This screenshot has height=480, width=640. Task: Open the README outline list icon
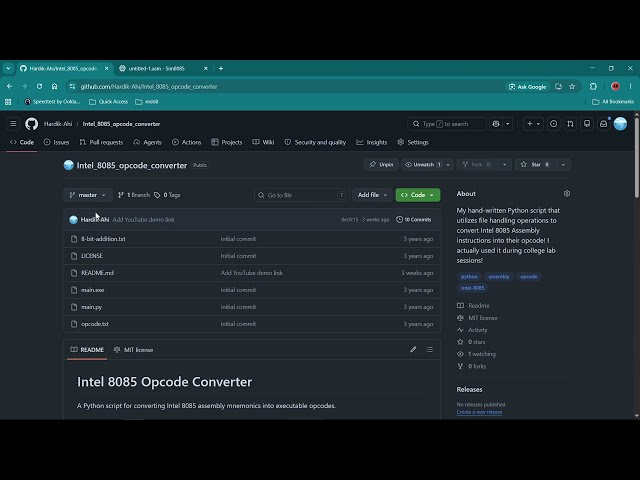[x=430, y=349]
